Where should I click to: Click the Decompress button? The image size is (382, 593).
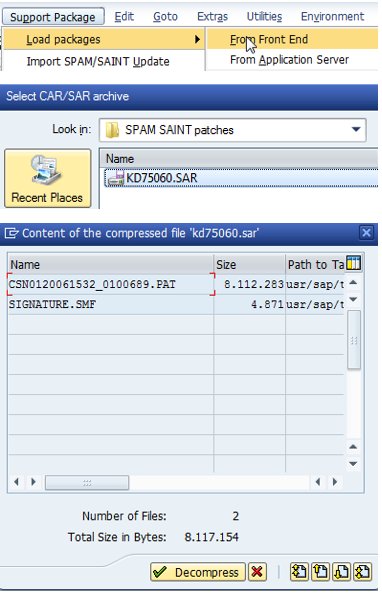point(198,572)
